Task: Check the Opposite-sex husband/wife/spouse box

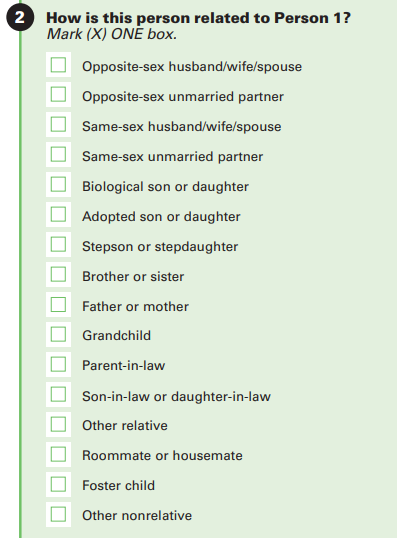Action: coord(58,65)
